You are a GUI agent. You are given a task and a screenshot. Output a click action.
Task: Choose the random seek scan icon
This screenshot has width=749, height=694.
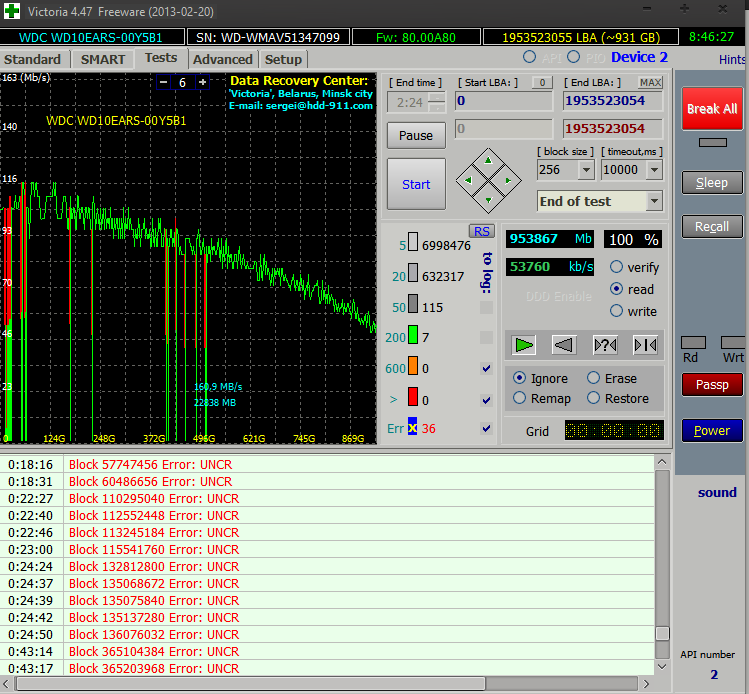click(605, 345)
